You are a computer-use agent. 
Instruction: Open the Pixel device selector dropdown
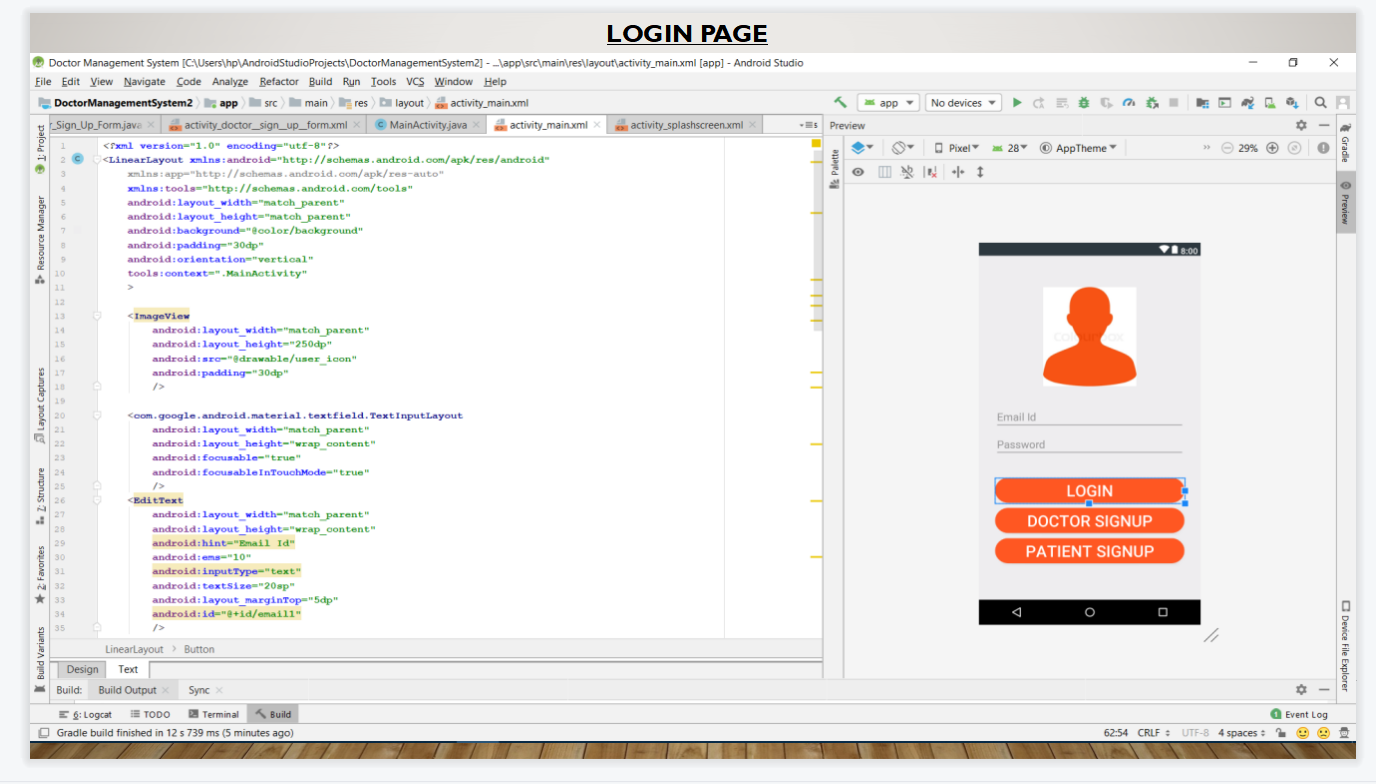coord(957,148)
